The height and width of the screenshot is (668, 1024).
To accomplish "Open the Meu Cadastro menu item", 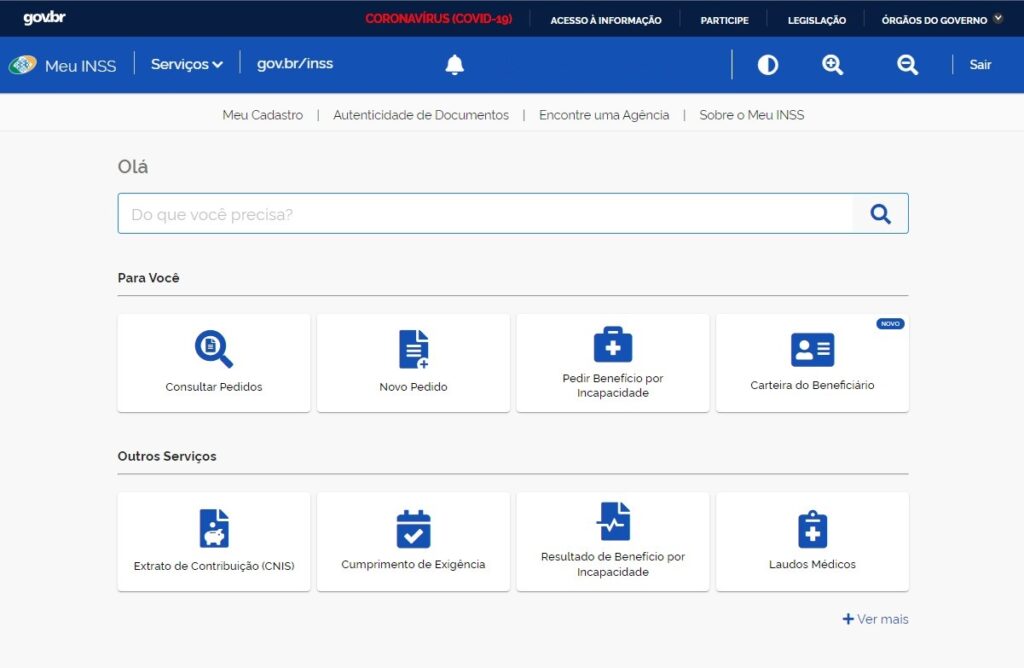I will (x=262, y=115).
